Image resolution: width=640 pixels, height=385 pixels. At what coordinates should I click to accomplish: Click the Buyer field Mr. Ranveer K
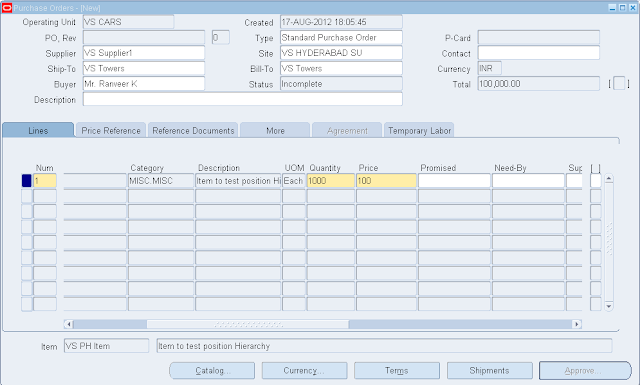point(144,84)
